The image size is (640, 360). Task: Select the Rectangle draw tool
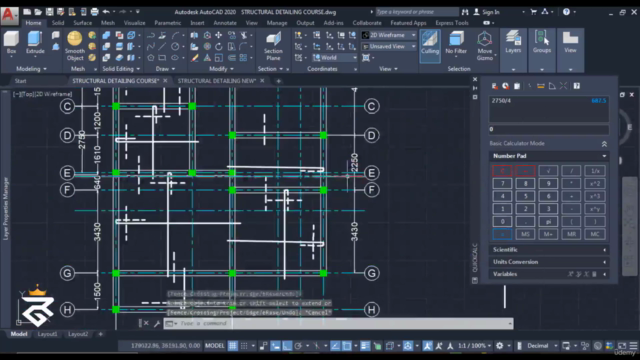tap(162, 58)
